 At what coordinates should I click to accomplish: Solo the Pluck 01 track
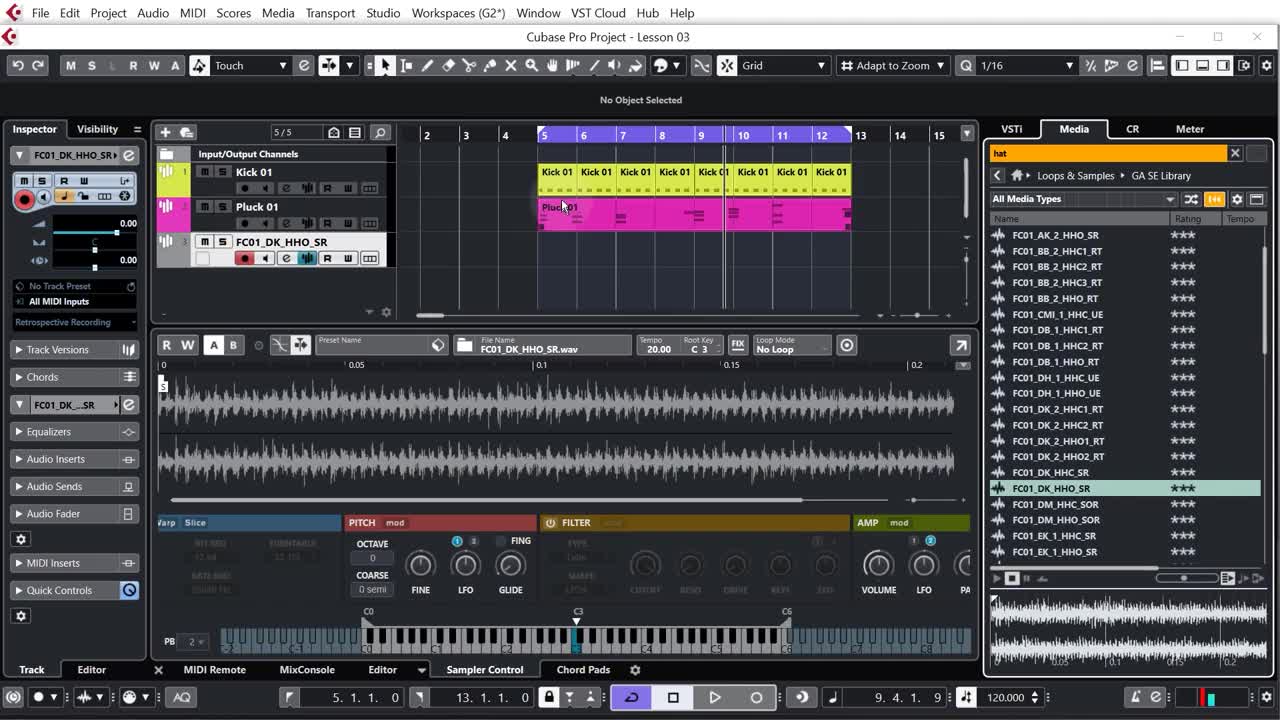pos(222,207)
